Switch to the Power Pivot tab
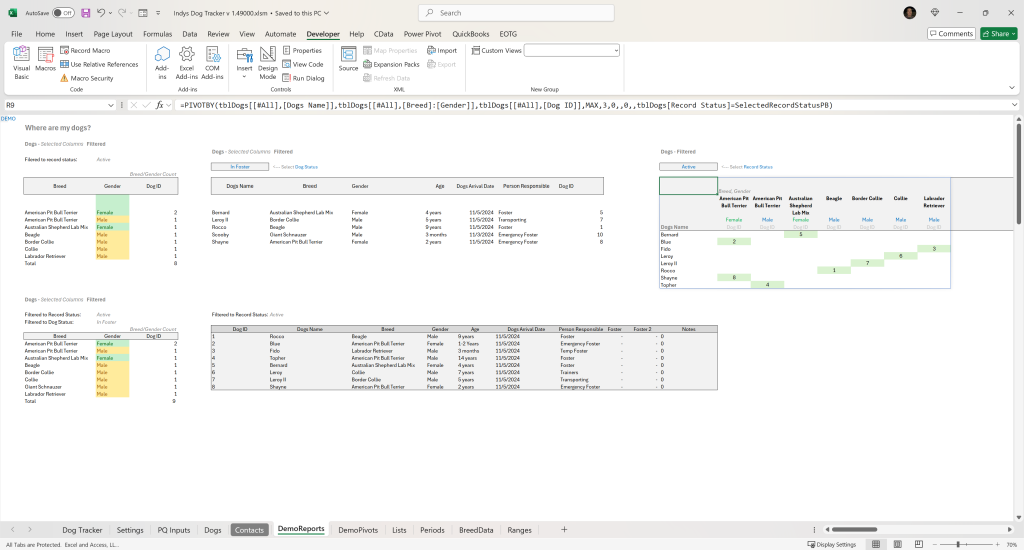The height and width of the screenshot is (550, 1024). pos(423,34)
